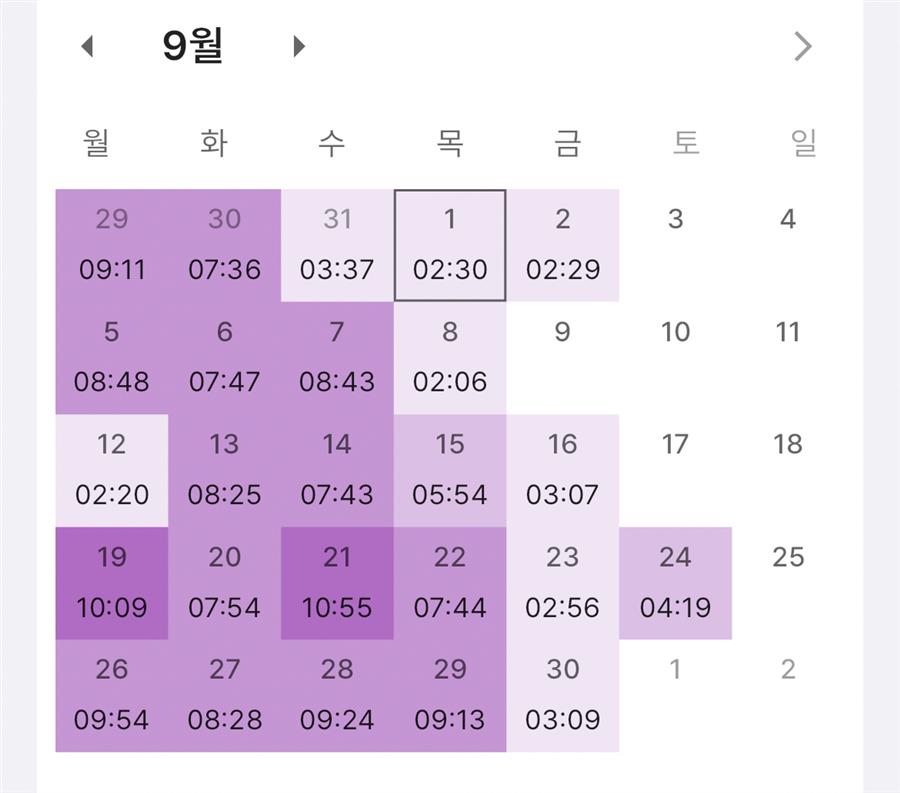Image resolution: width=900 pixels, height=793 pixels.
Task: Select September 30 with 03:09
Action: click(x=562, y=696)
